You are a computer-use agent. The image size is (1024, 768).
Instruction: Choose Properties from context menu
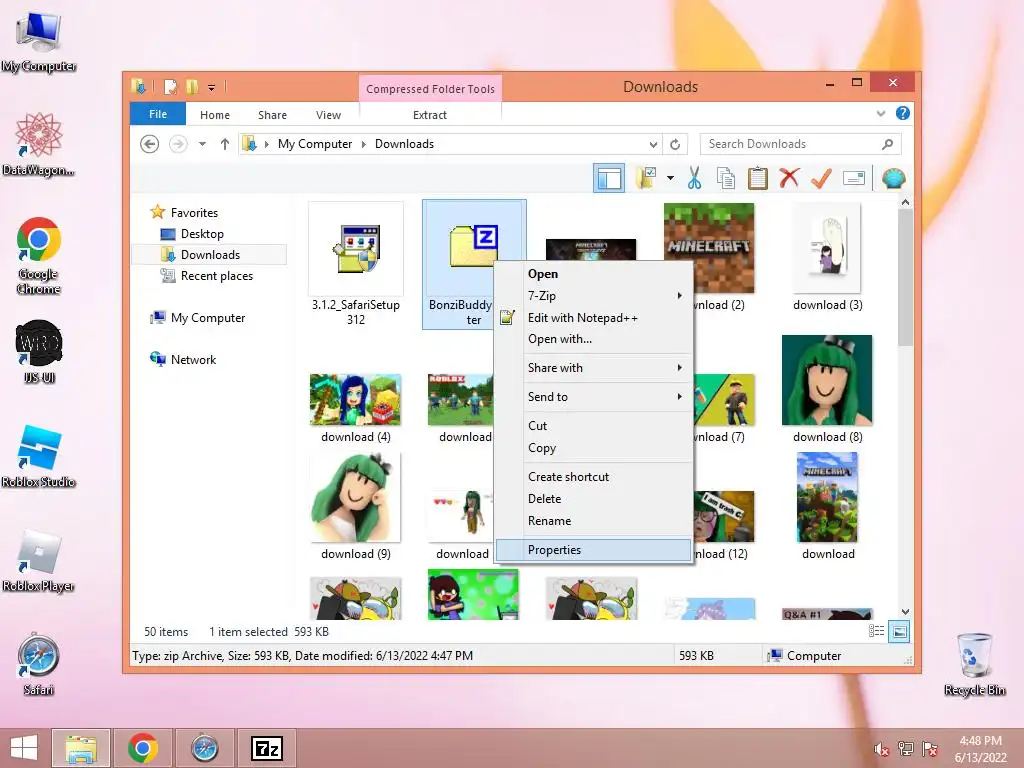coord(593,550)
